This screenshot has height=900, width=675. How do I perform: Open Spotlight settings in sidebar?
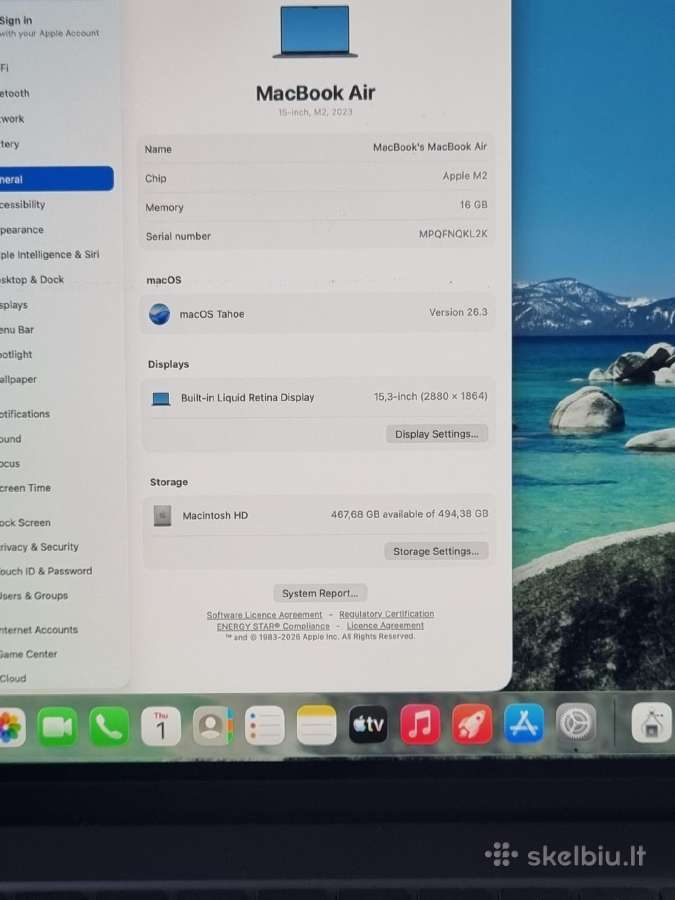[x=16, y=354]
